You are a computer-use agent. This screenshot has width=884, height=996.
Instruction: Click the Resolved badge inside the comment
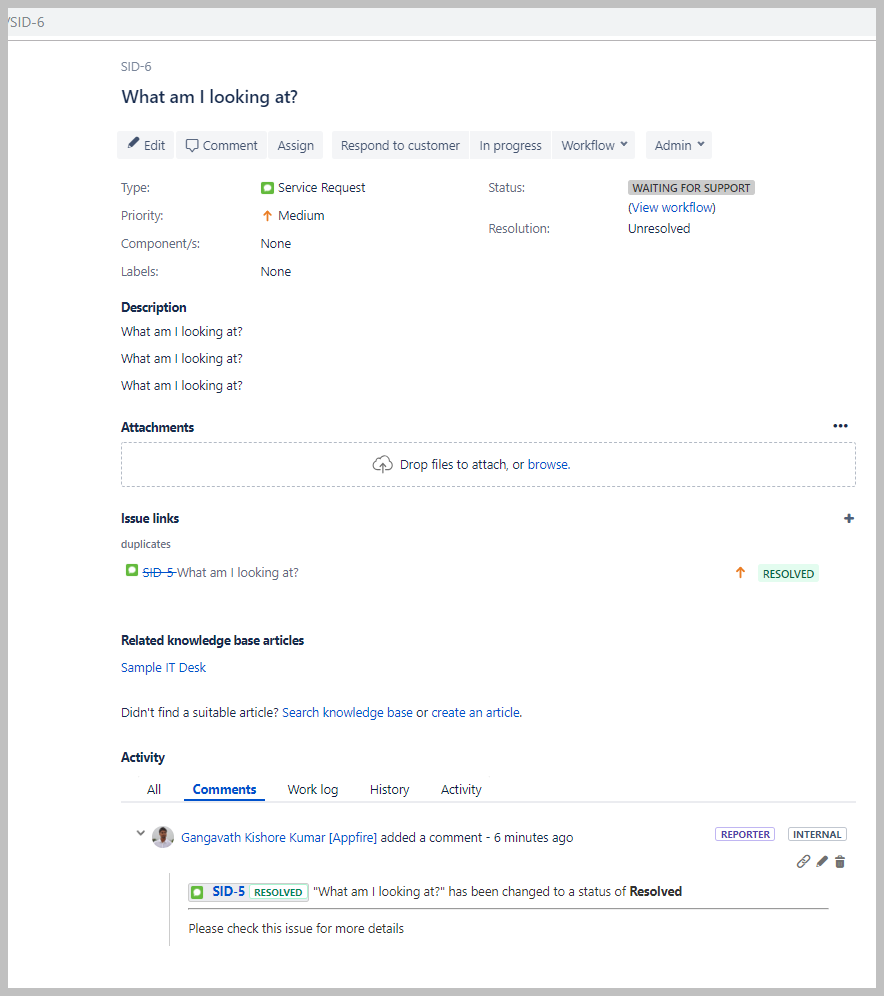coord(278,892)
